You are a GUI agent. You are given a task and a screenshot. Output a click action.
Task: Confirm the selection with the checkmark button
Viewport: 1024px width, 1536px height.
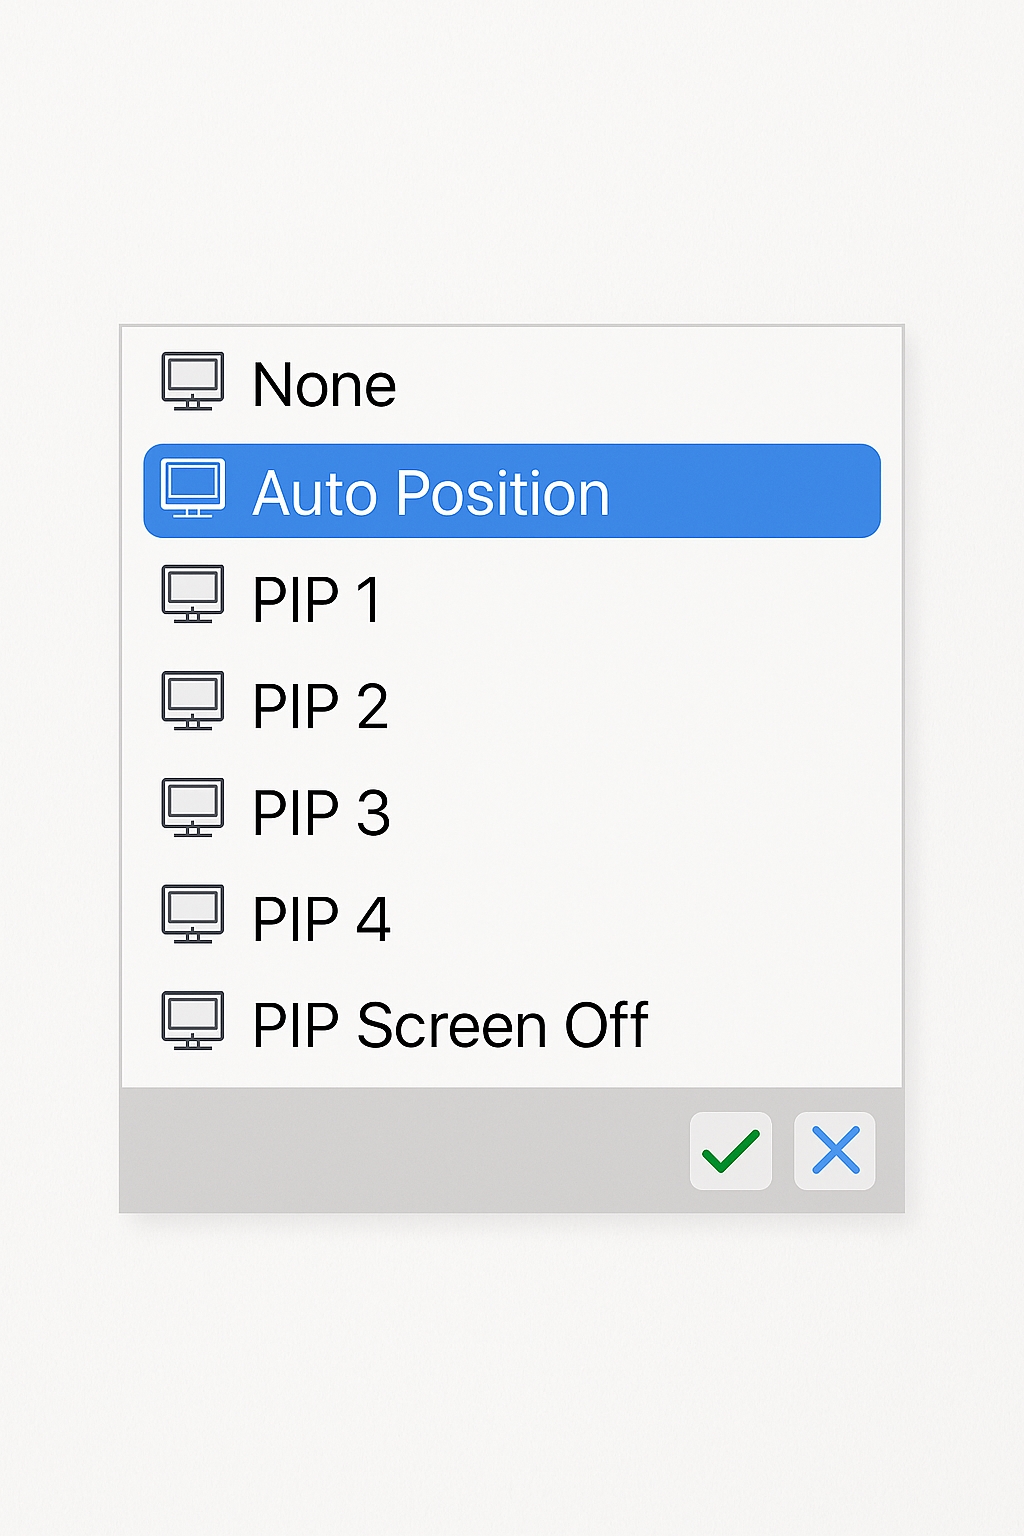click(x=730, y=1151)
